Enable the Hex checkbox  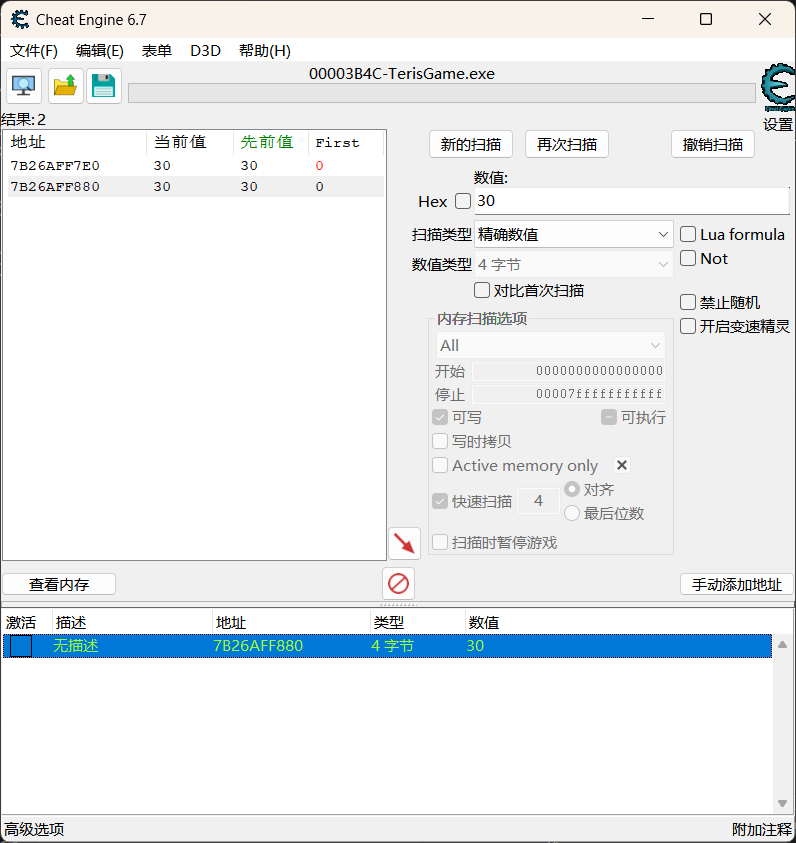tap(462, 201)
